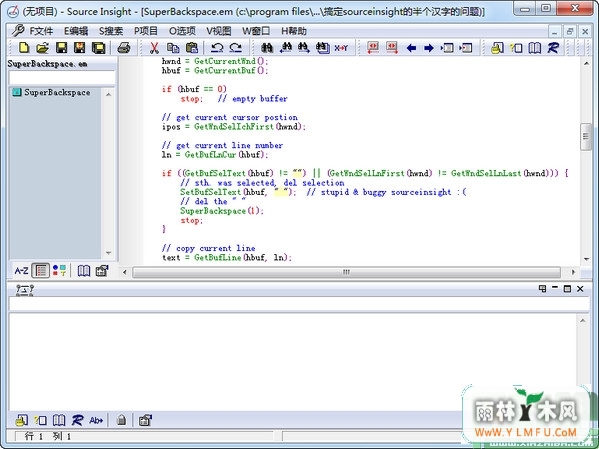Click the Save All toolbar icon
The image size is (599, 449).
(x=99, y=48)
